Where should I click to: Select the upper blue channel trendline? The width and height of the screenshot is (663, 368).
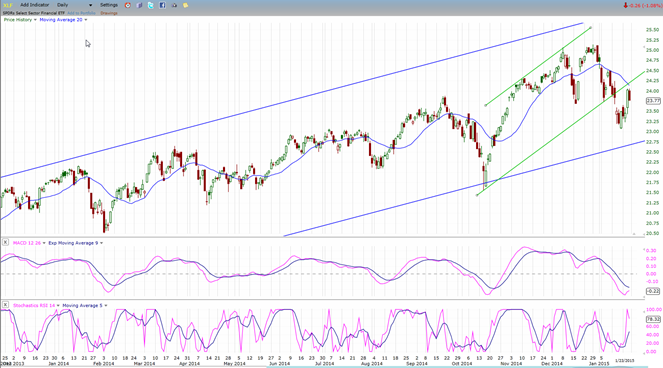pyautogui.click(x=292, y=100)
